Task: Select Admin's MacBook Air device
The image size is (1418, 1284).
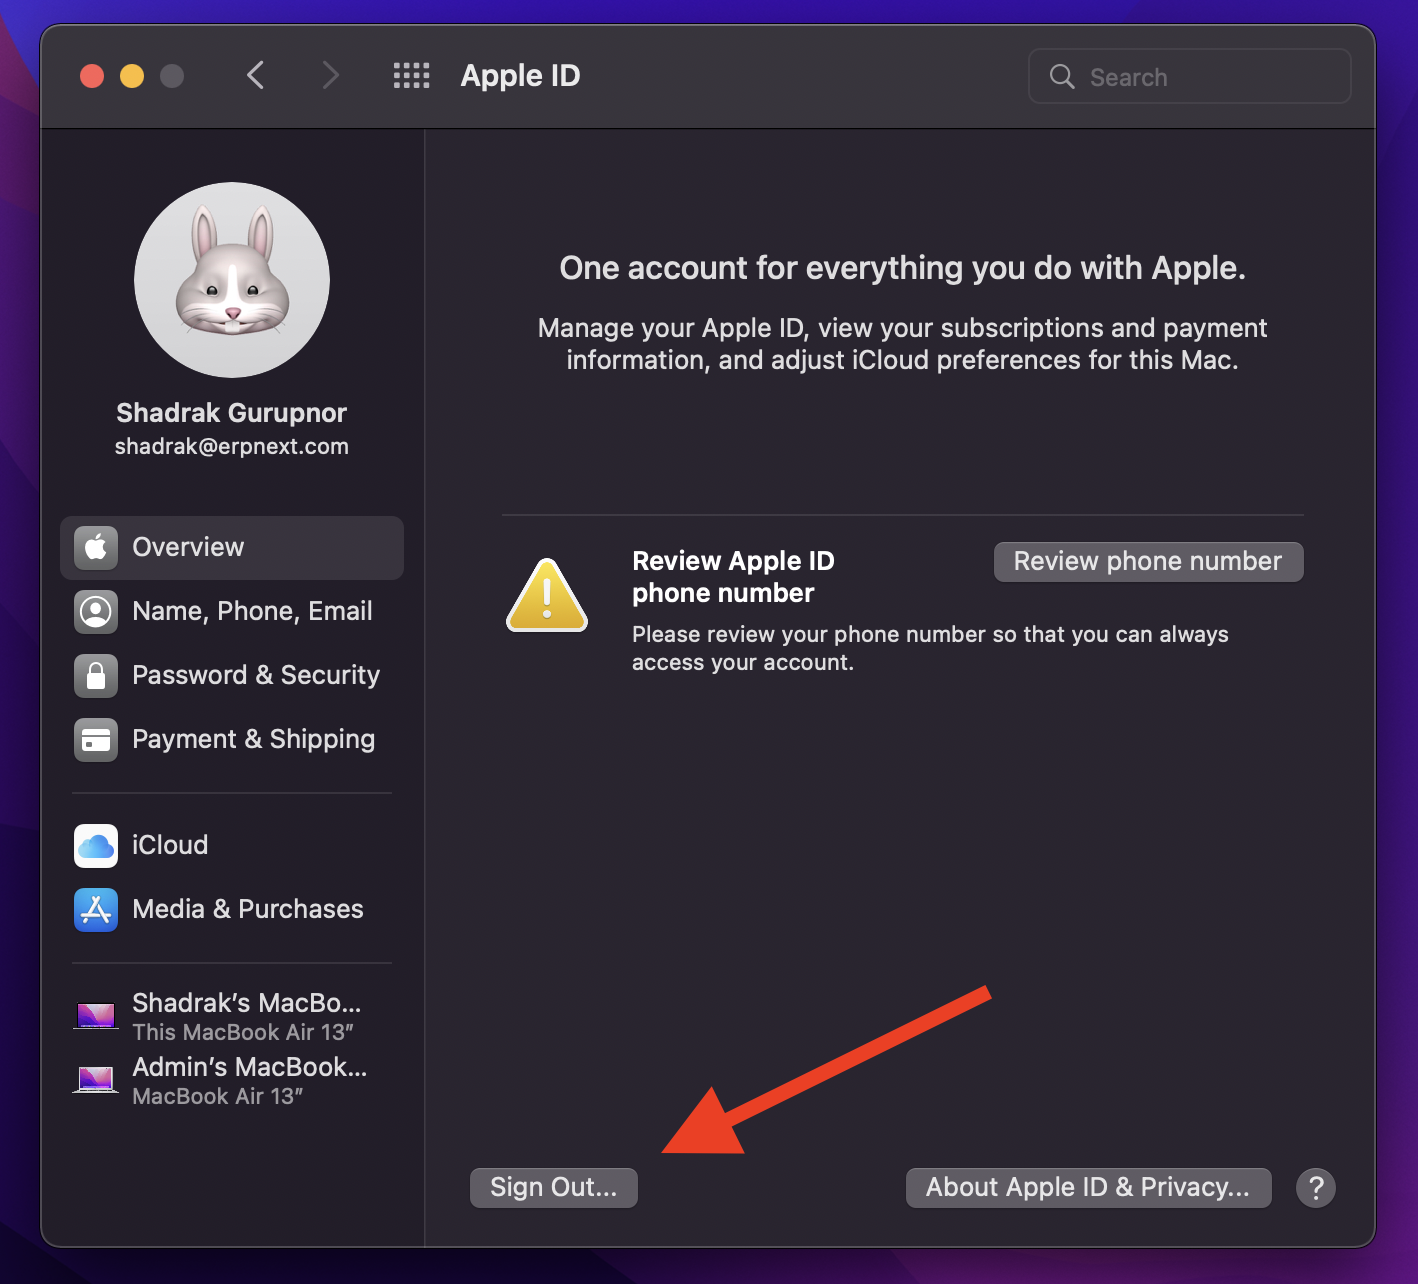Action: pos(232,1080)
